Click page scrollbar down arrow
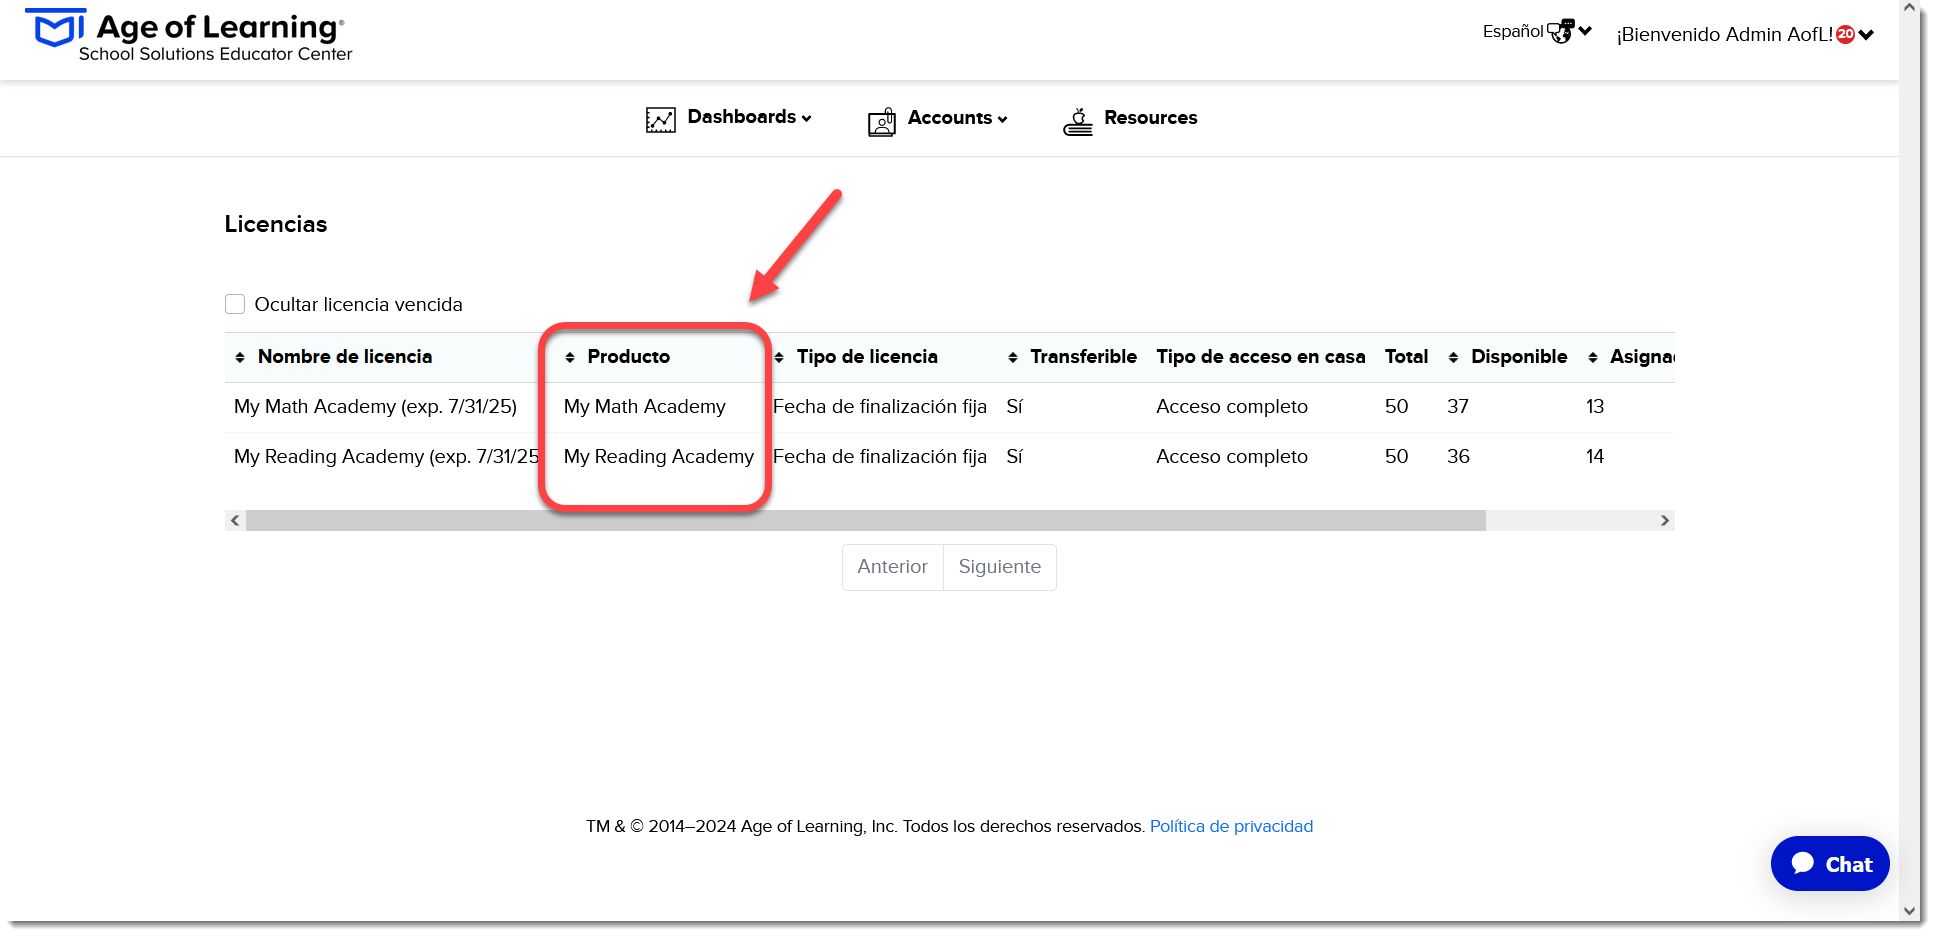 (1909, 911)
